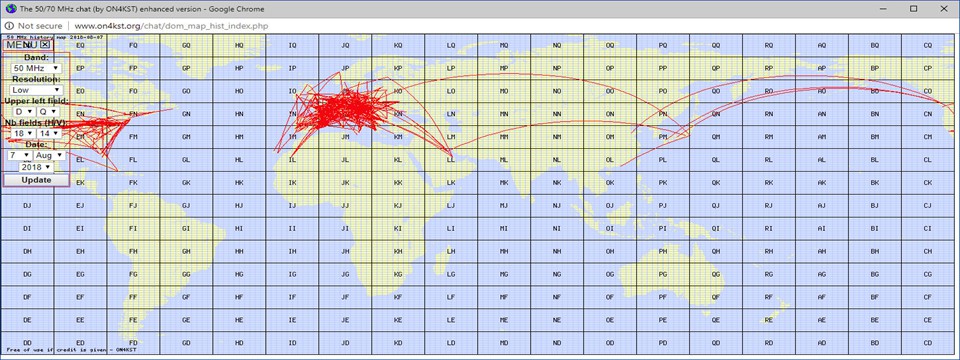Expand the upper left field D dropdown
This screenshot has width=960, height=360.
tap(24, 112)
